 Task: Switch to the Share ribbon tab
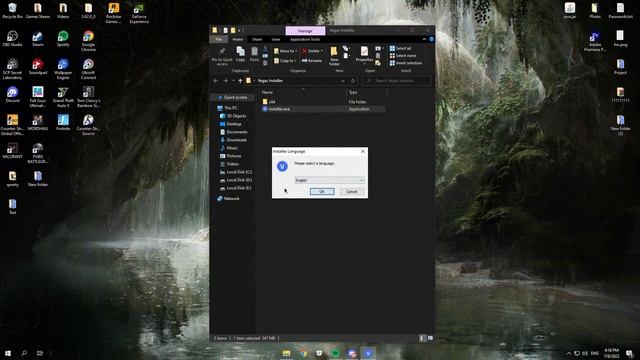257,39
